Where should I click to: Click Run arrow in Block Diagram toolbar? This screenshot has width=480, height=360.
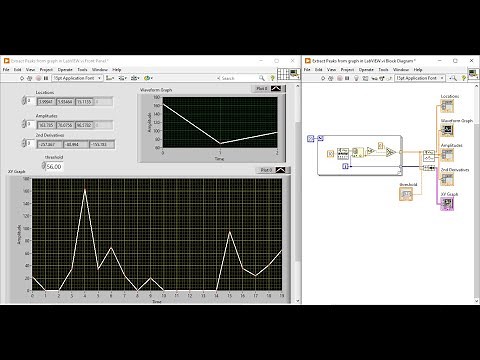click(323, 78)
